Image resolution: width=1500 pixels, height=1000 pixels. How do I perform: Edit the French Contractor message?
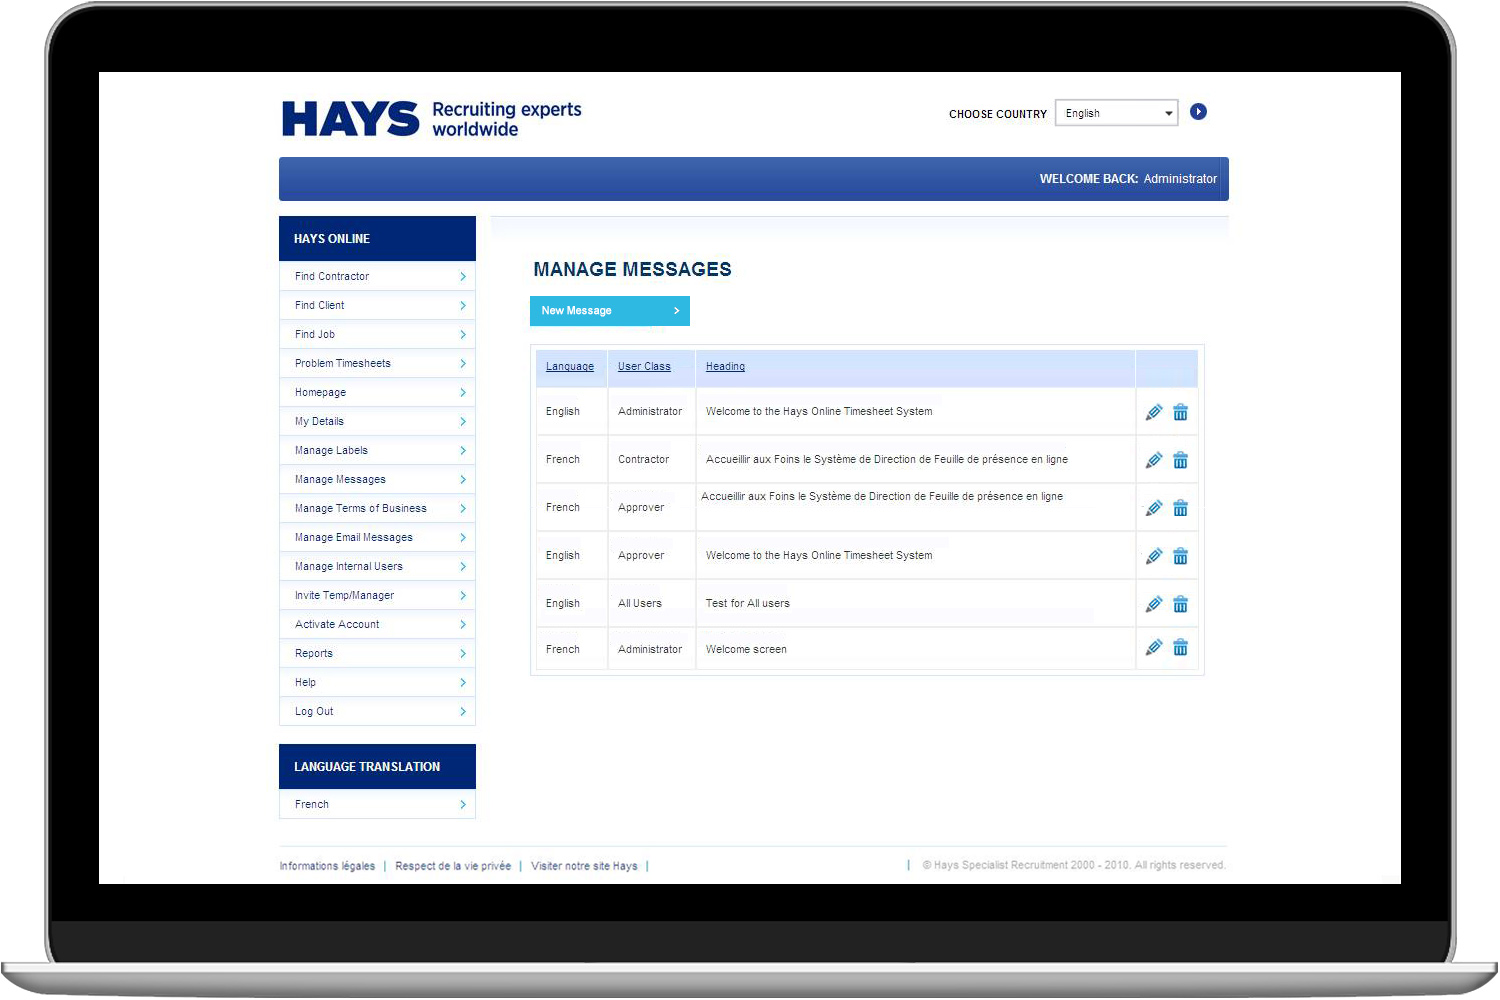pyautogui.click(x=1154, y=460)
